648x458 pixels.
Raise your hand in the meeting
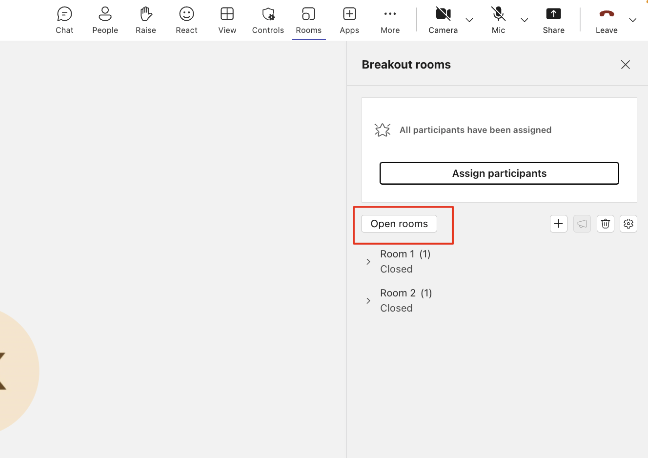point(145,19)
